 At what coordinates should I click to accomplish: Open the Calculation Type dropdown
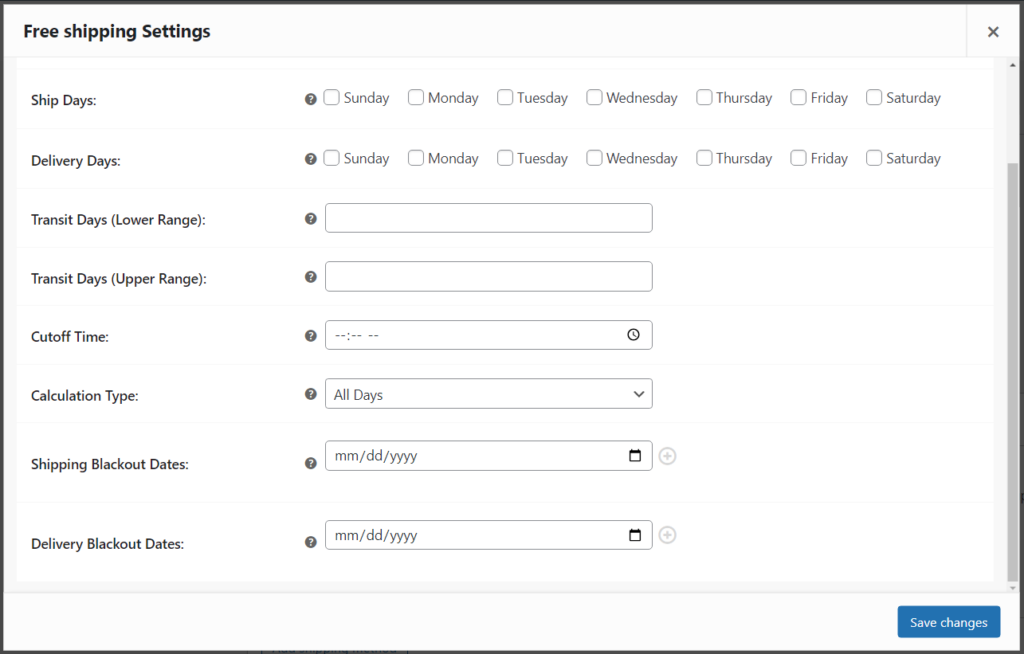pos(488,394)
